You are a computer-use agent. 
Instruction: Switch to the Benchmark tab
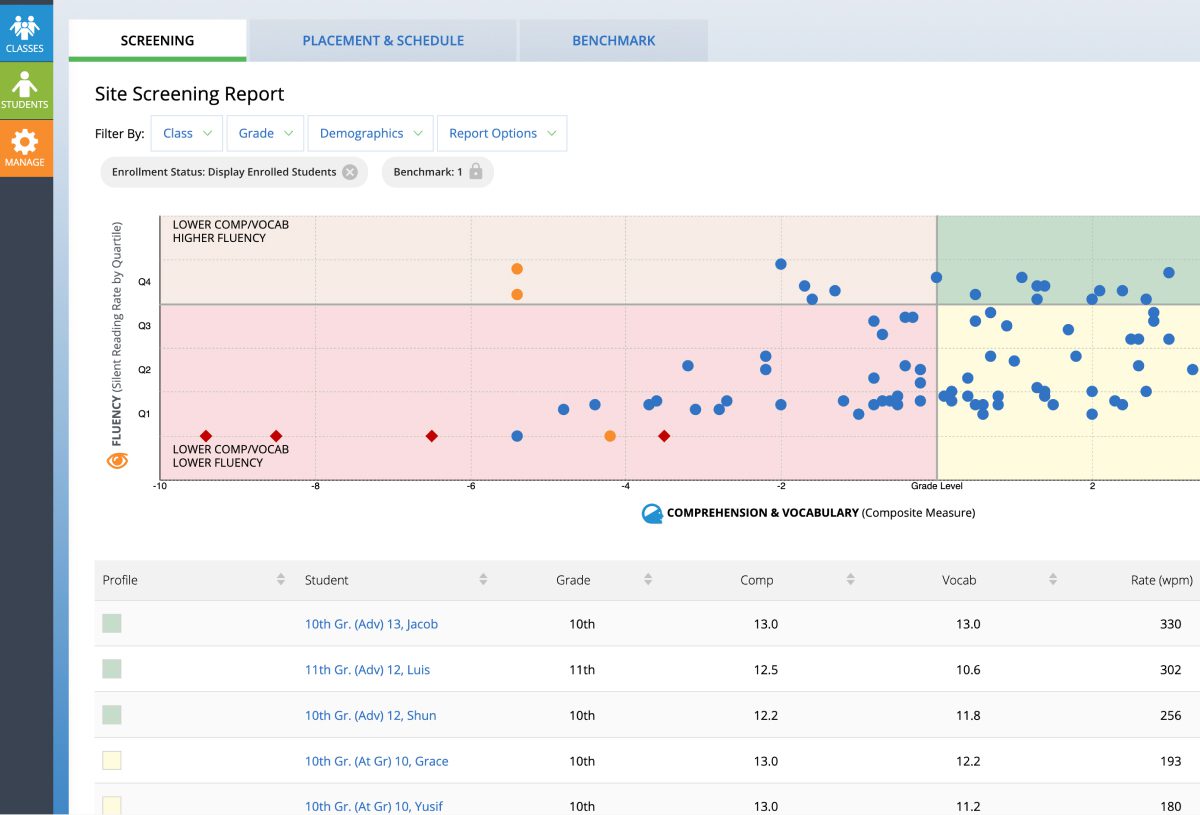point(613,41)
